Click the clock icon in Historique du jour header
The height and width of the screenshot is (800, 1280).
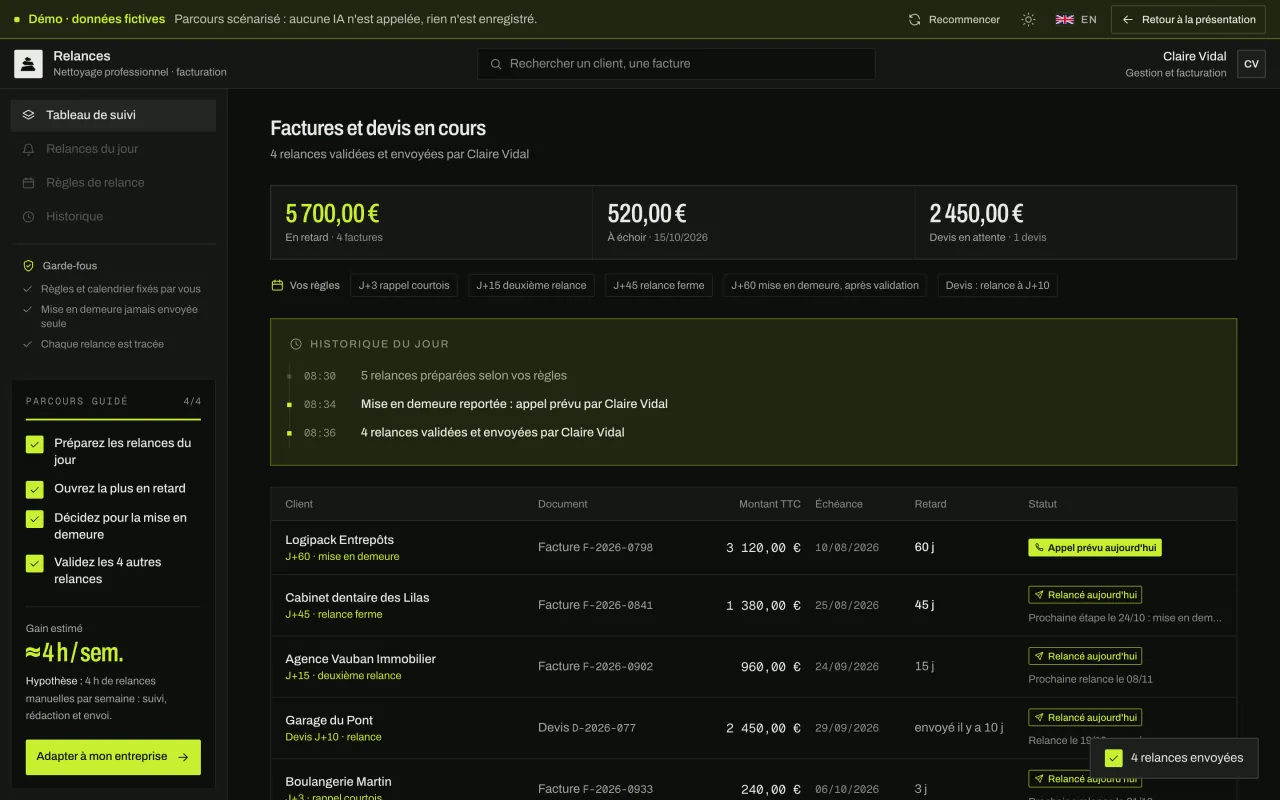pyautogui.click(x=296, y=344)
